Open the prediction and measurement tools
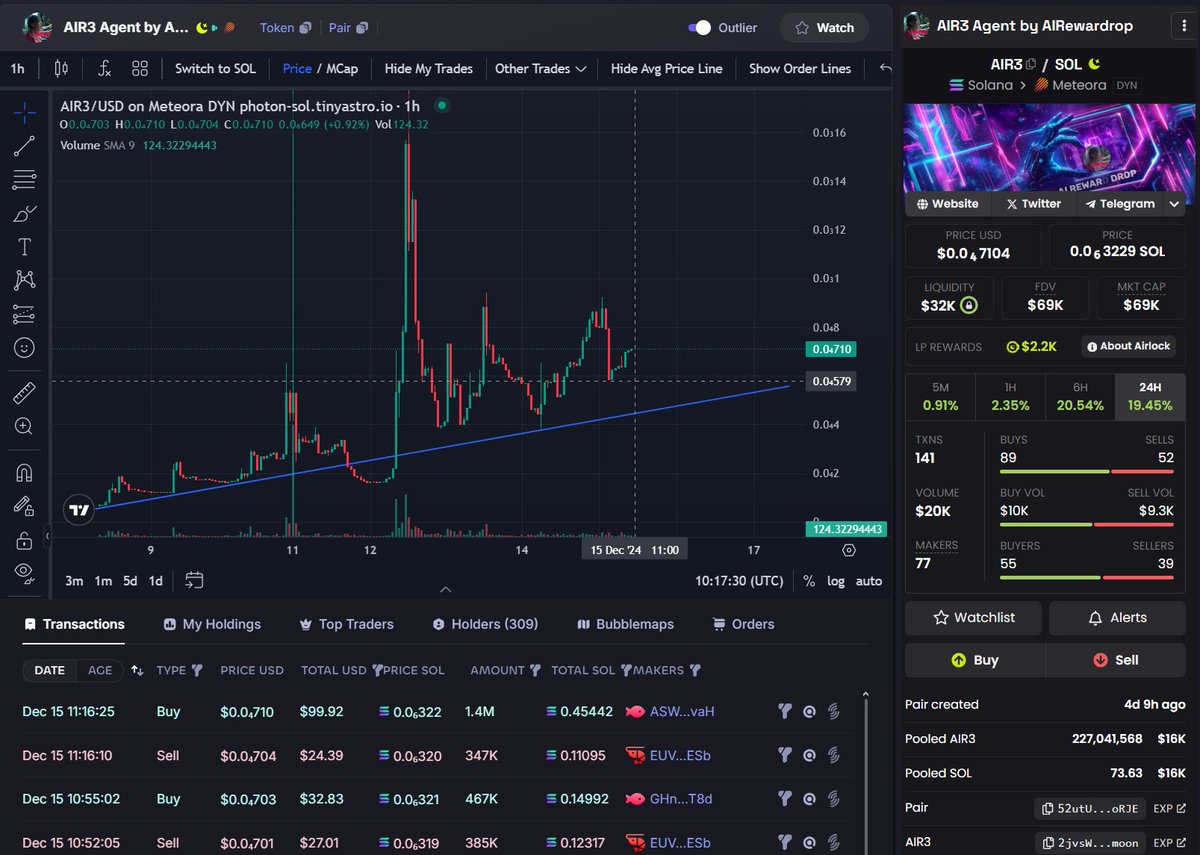This screenshot has height=855, width=1200. (24, 314)
